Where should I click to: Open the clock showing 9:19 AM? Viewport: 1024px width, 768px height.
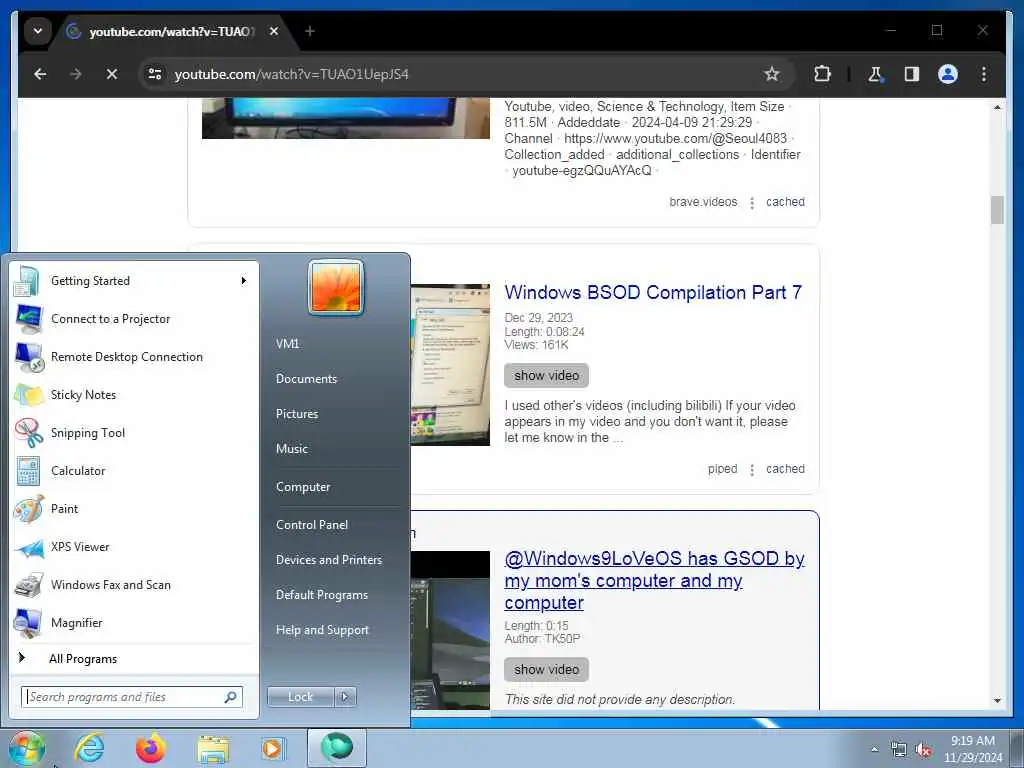[972, 749]
